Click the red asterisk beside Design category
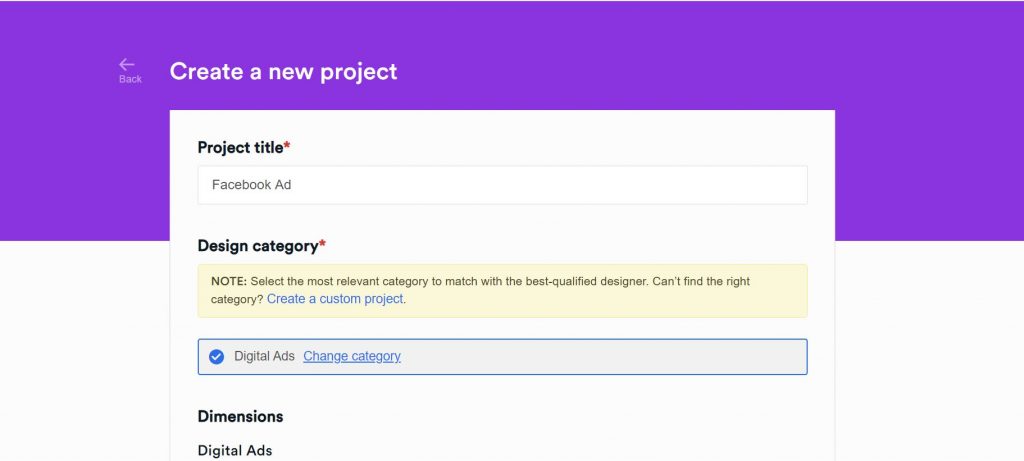This screenshot has width=1024, height=461. tap(322, 244)
